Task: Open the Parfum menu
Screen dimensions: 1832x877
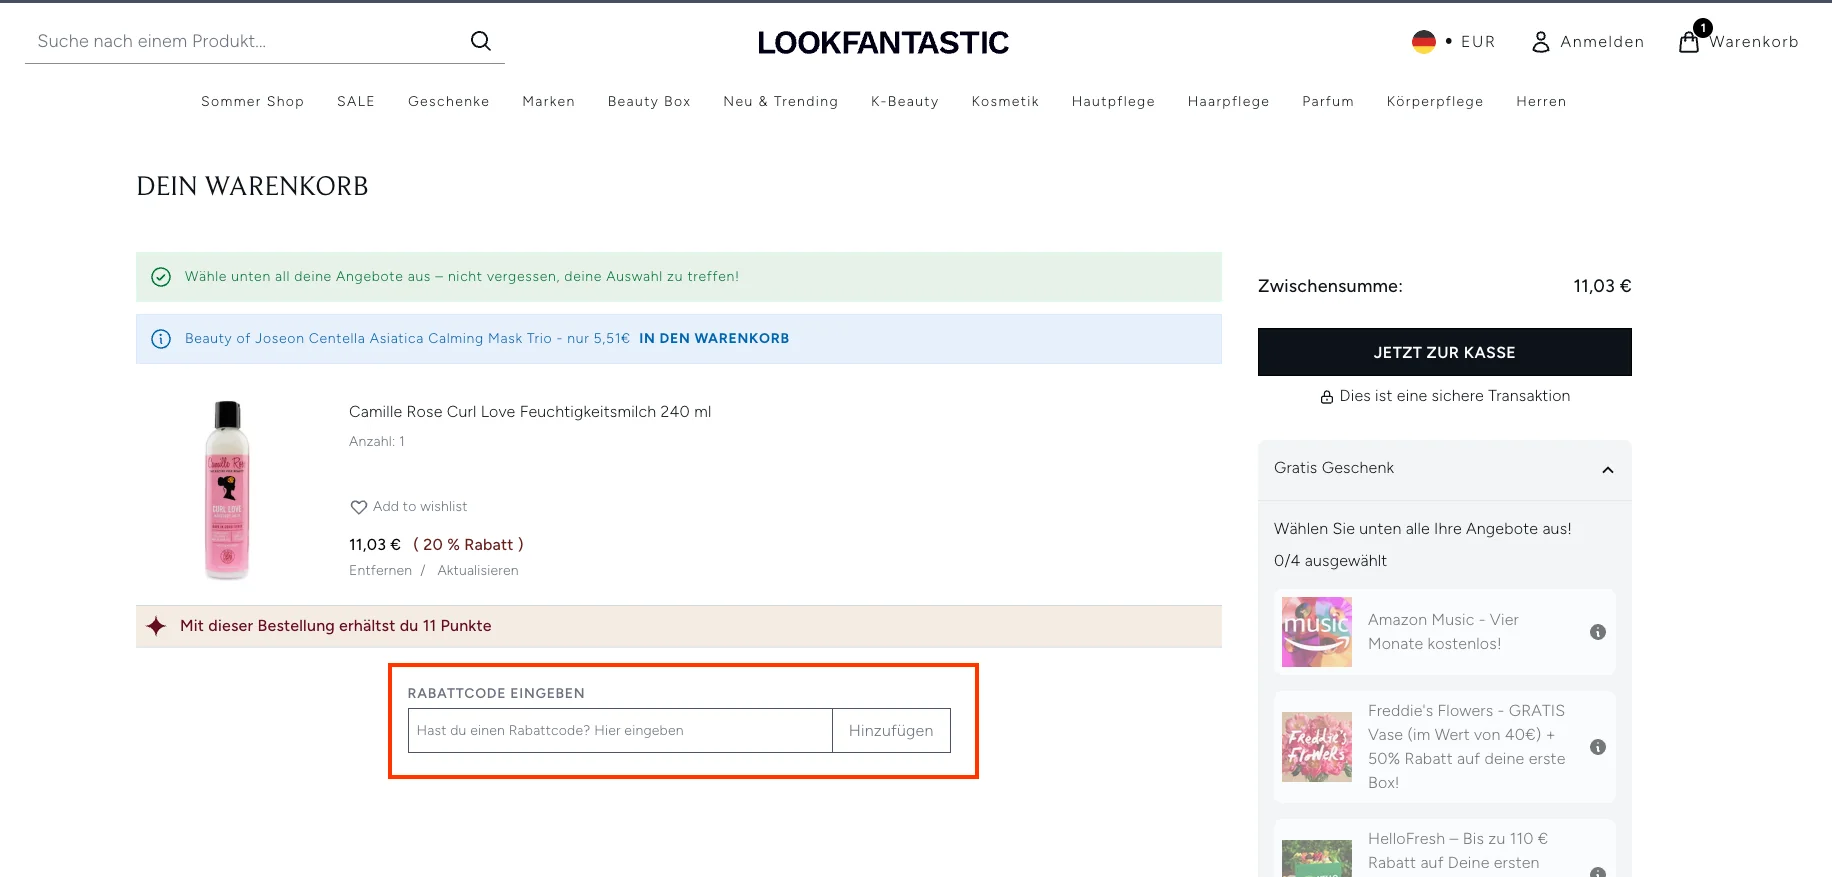Action: [1328, 101]
